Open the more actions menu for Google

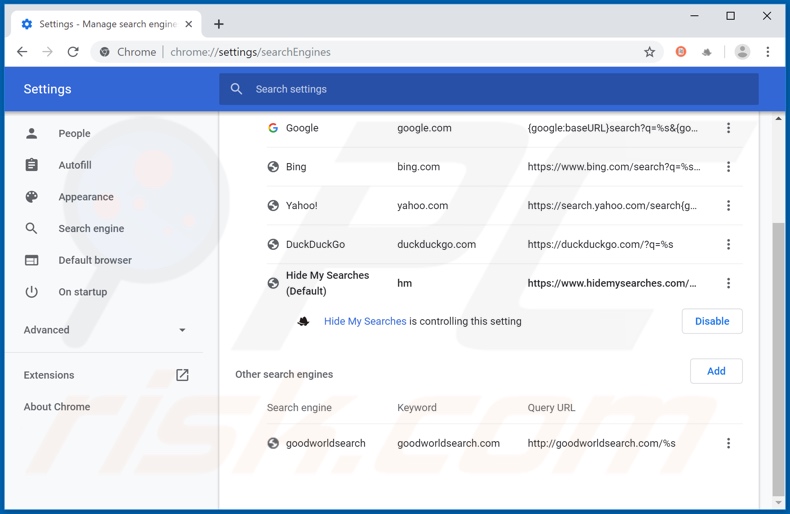(x=728, y=128)
